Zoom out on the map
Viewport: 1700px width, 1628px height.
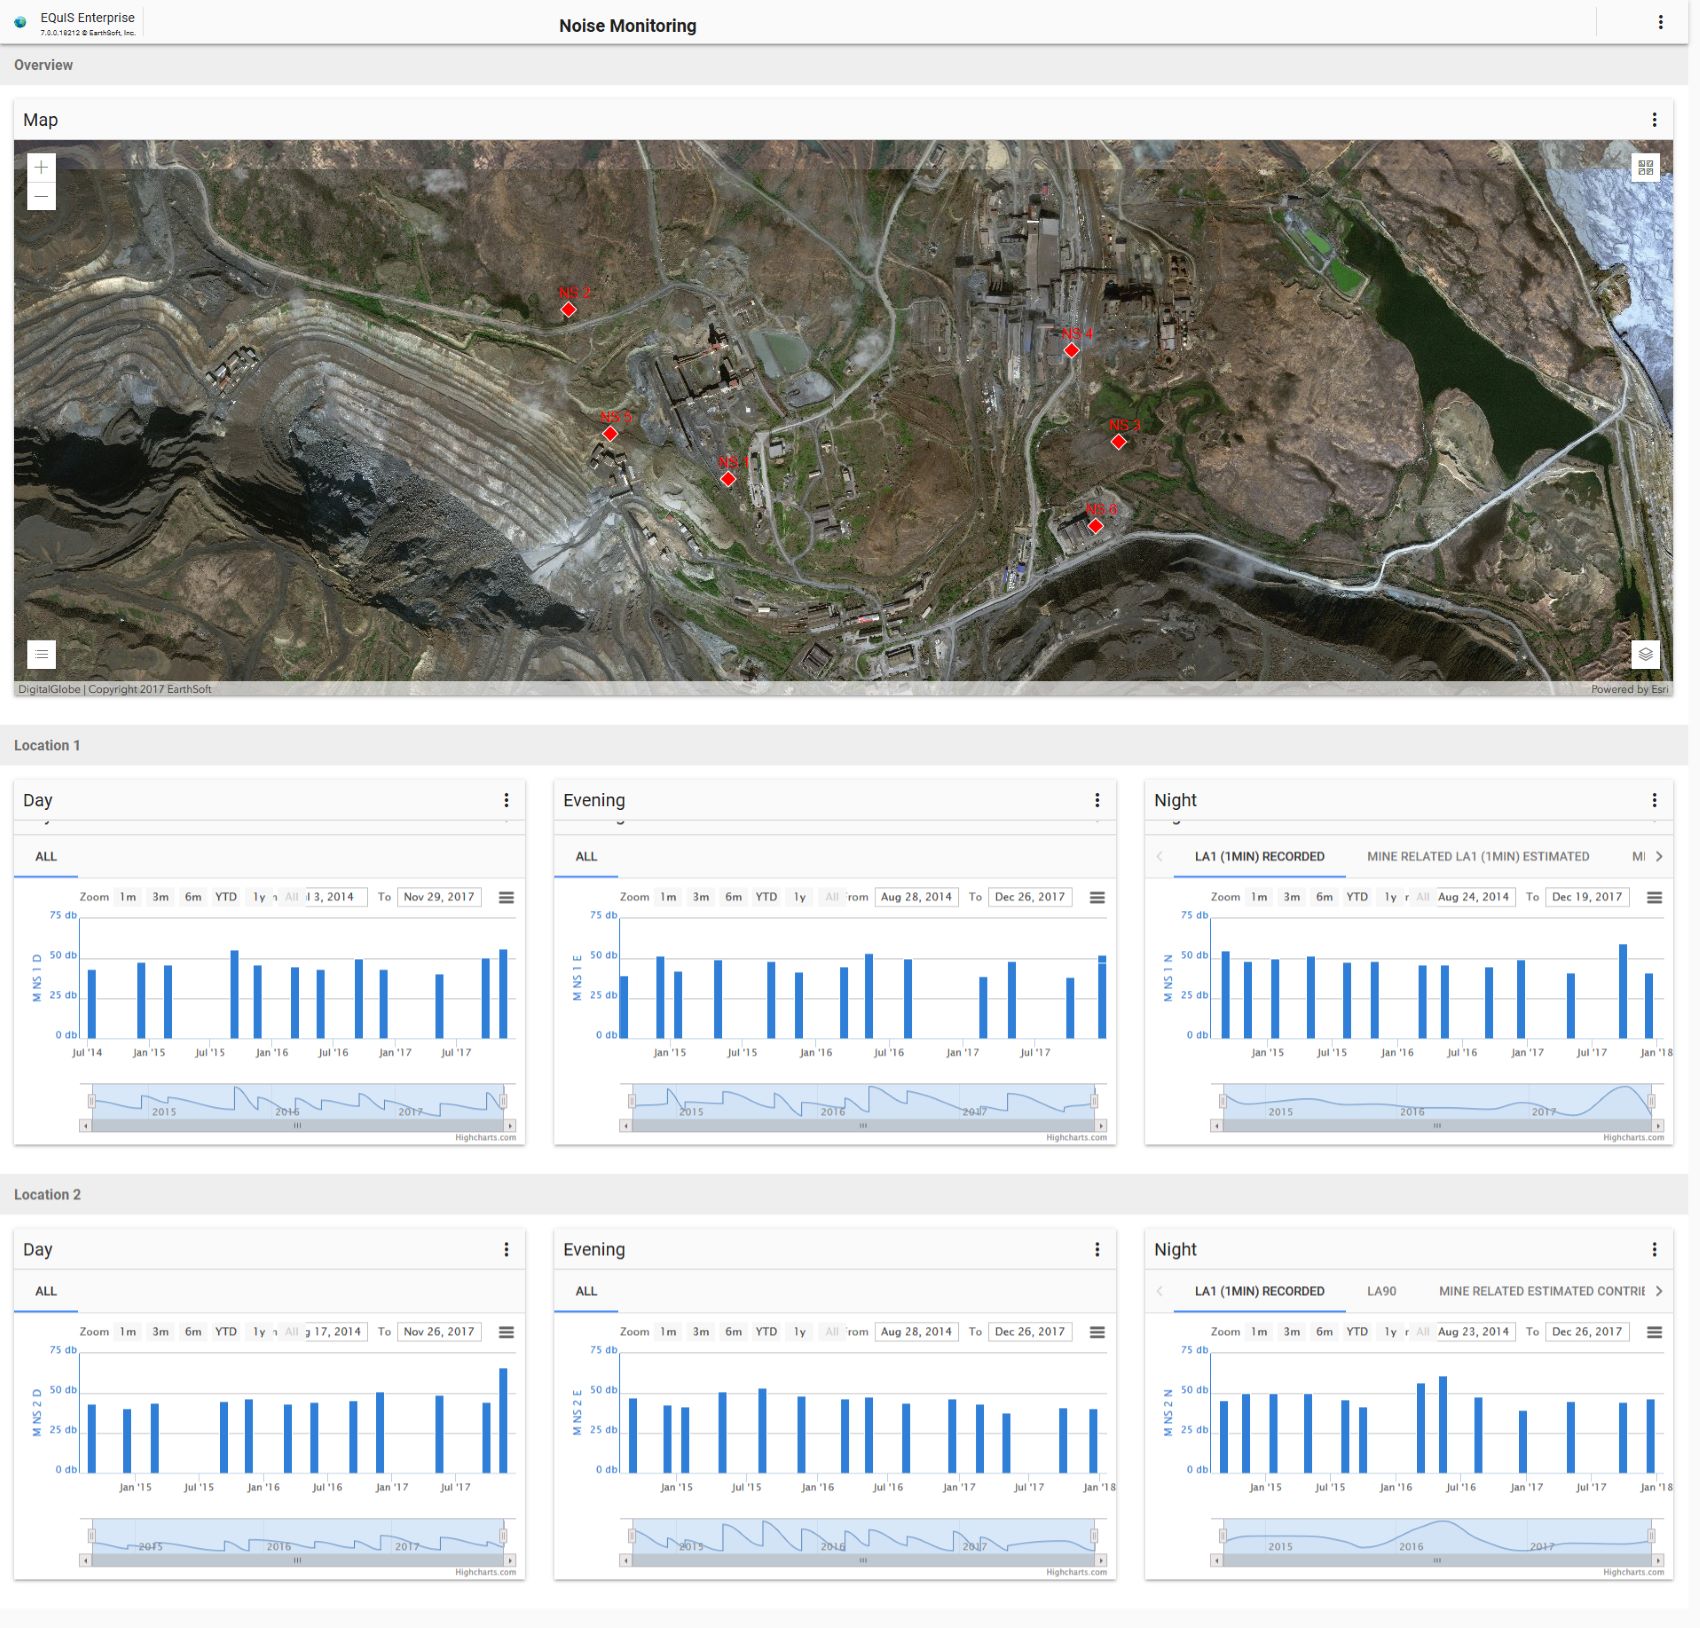click(x=40, y=197)
